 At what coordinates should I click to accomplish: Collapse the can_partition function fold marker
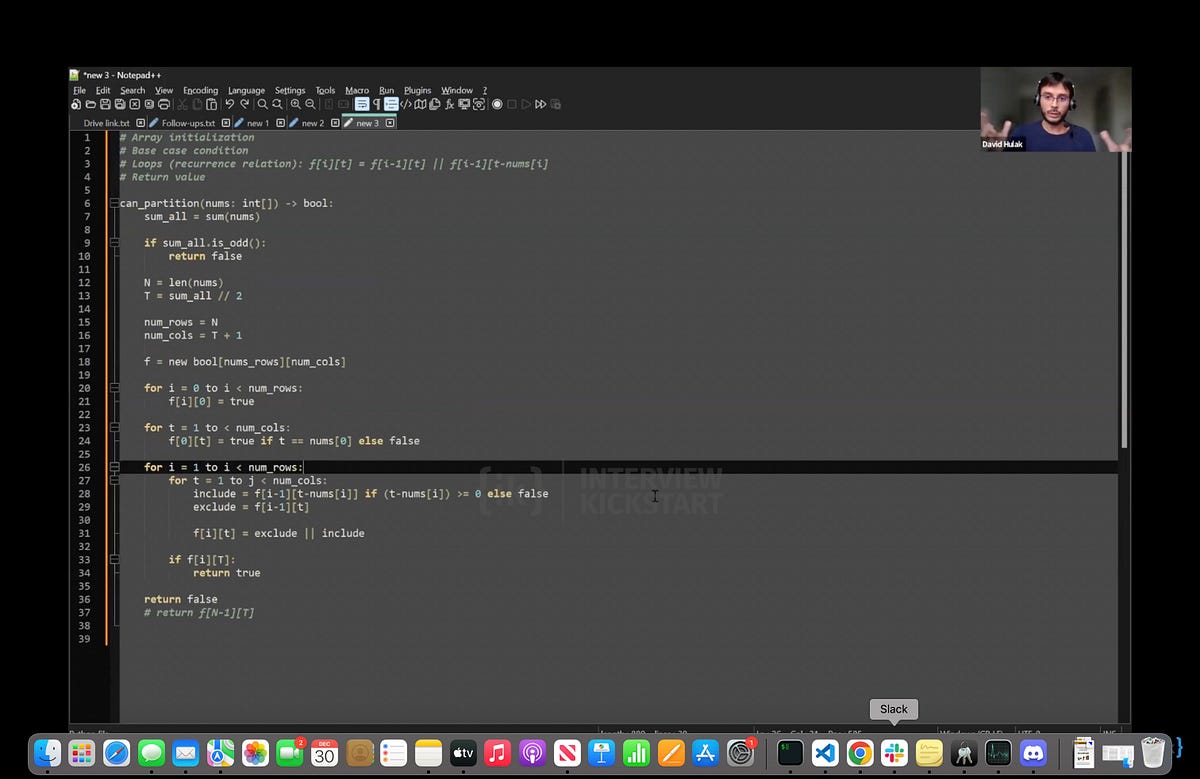(x=113, y=203)
